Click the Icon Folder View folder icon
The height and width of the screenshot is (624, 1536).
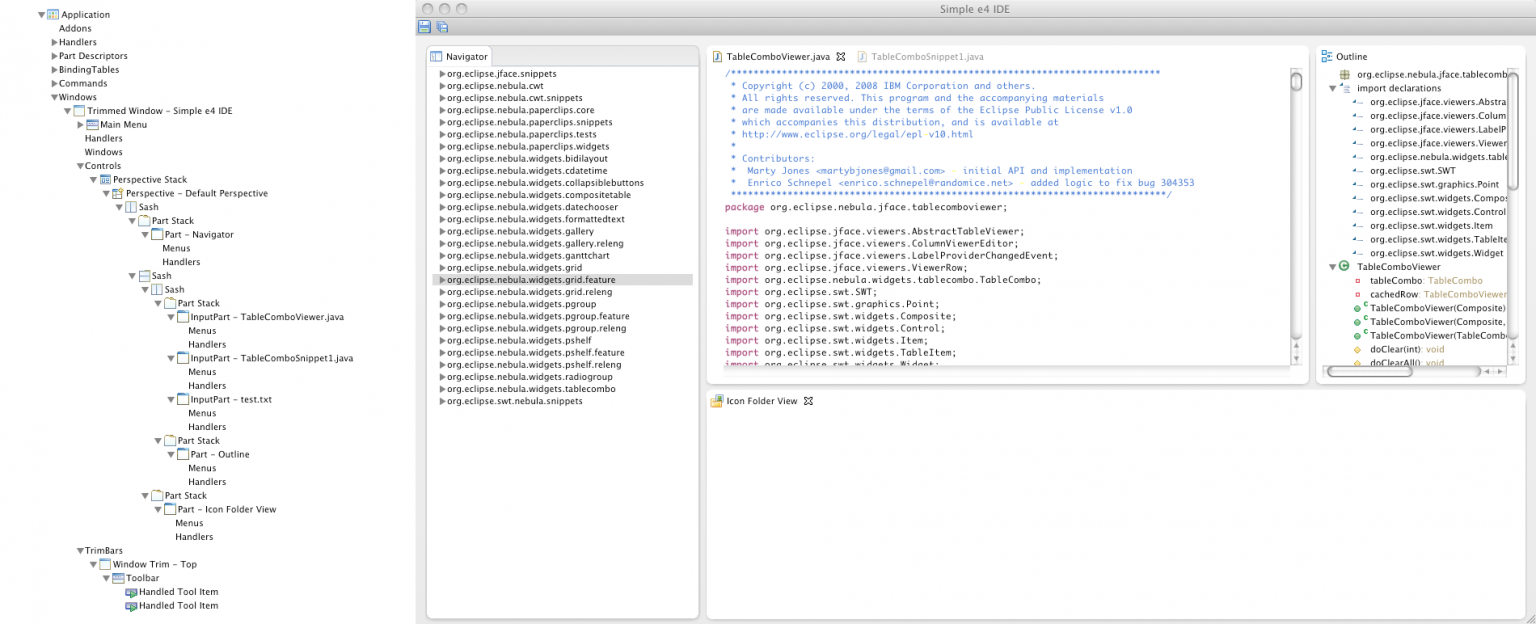(716, 401)
